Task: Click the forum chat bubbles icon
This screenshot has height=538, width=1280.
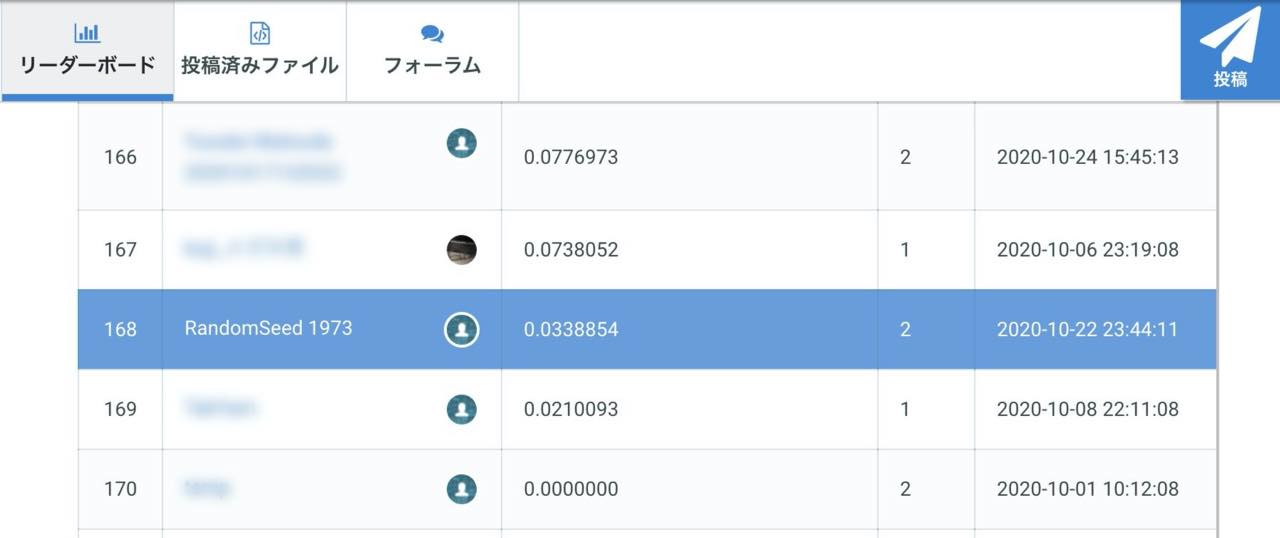Action: (432, 34)
